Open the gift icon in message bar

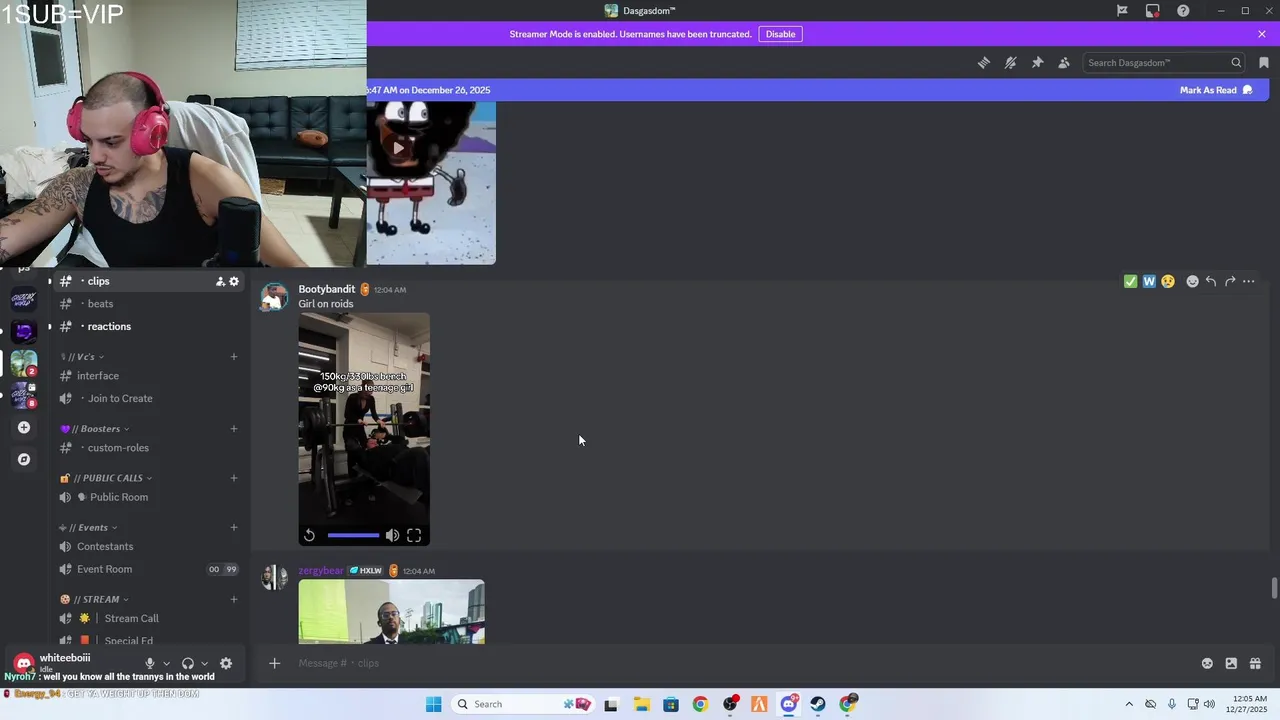1255,663
